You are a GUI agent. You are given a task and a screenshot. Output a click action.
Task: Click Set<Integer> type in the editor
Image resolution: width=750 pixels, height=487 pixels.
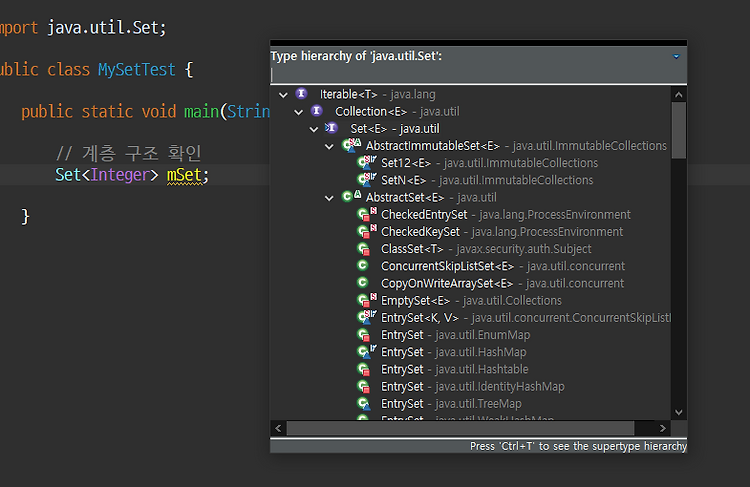[106, 175]
